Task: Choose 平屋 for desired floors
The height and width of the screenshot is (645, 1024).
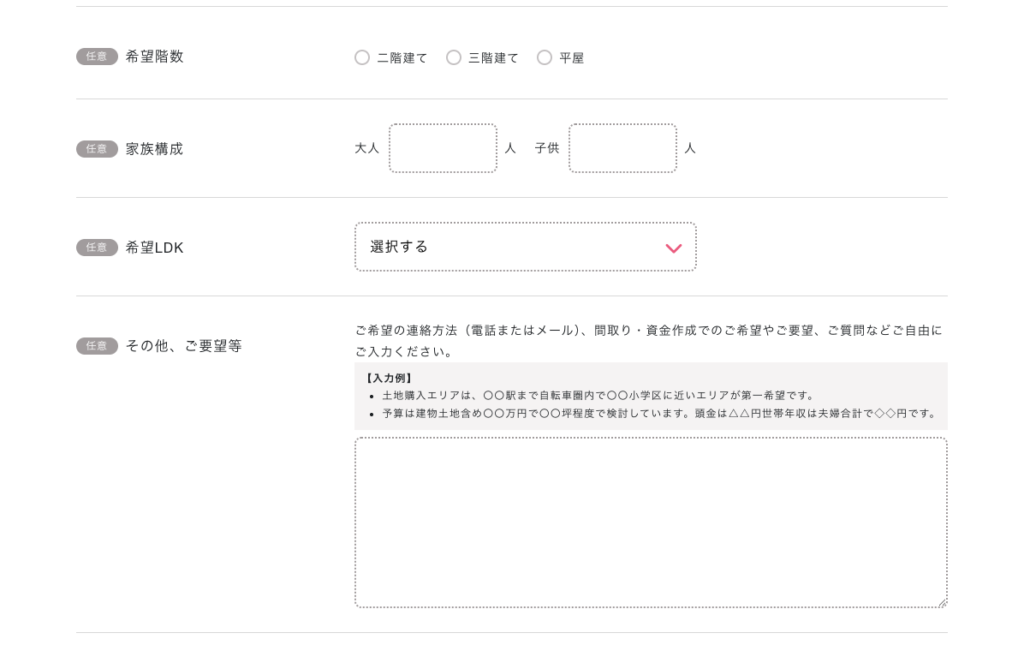Action: [544, 57]
